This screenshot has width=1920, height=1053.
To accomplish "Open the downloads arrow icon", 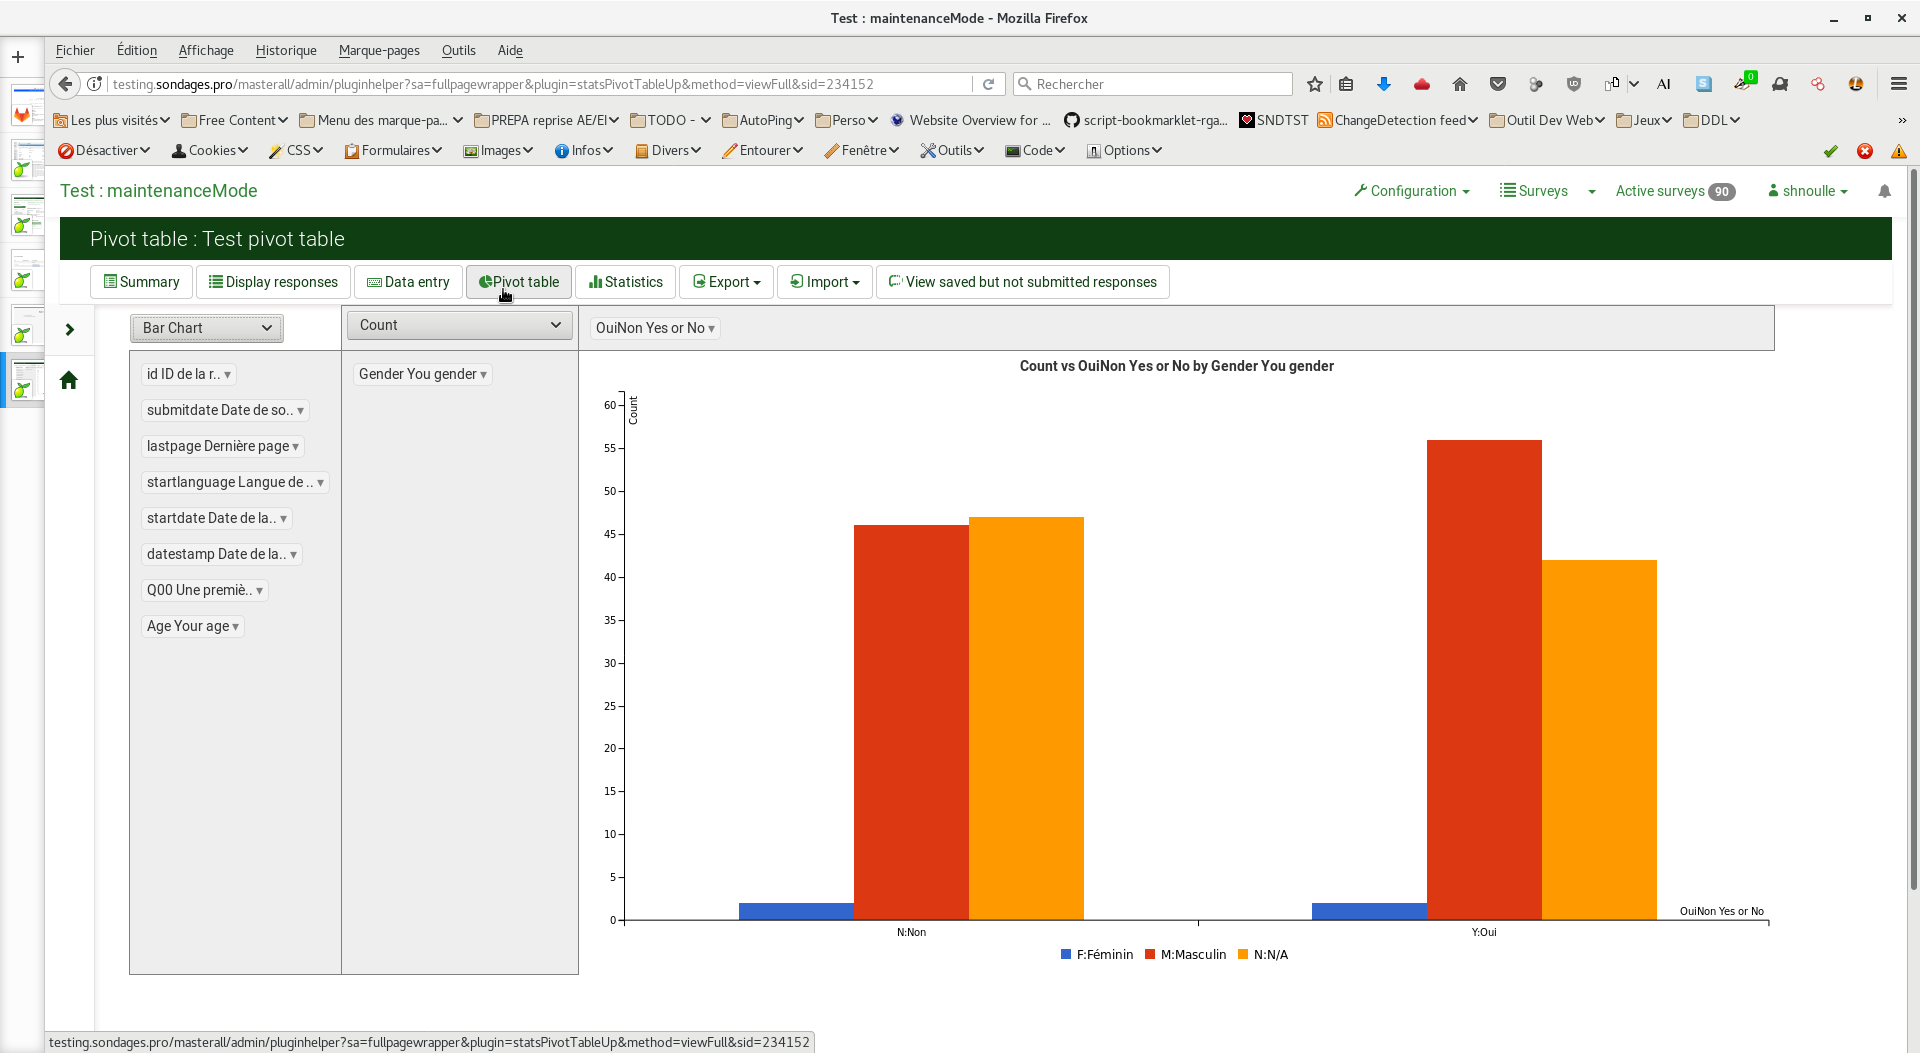I will click(1384, 85).
